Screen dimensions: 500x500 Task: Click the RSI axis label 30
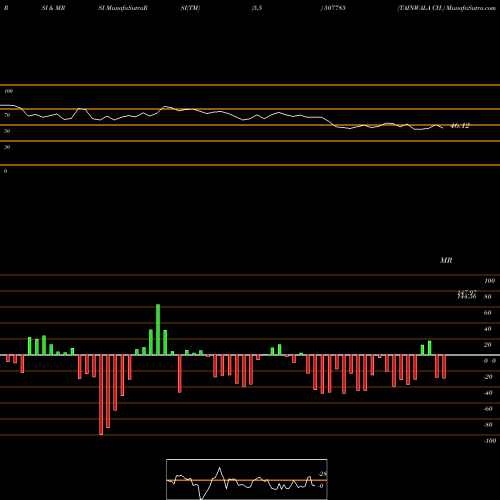coord(7,147)
